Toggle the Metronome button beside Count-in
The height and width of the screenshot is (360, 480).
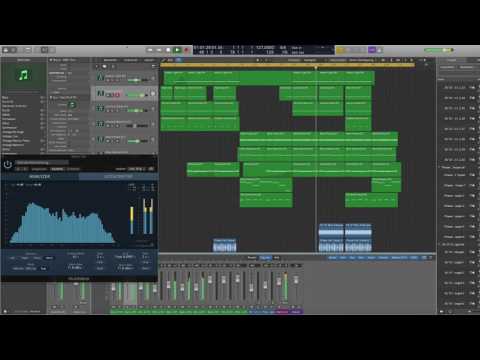coord(379,50)
